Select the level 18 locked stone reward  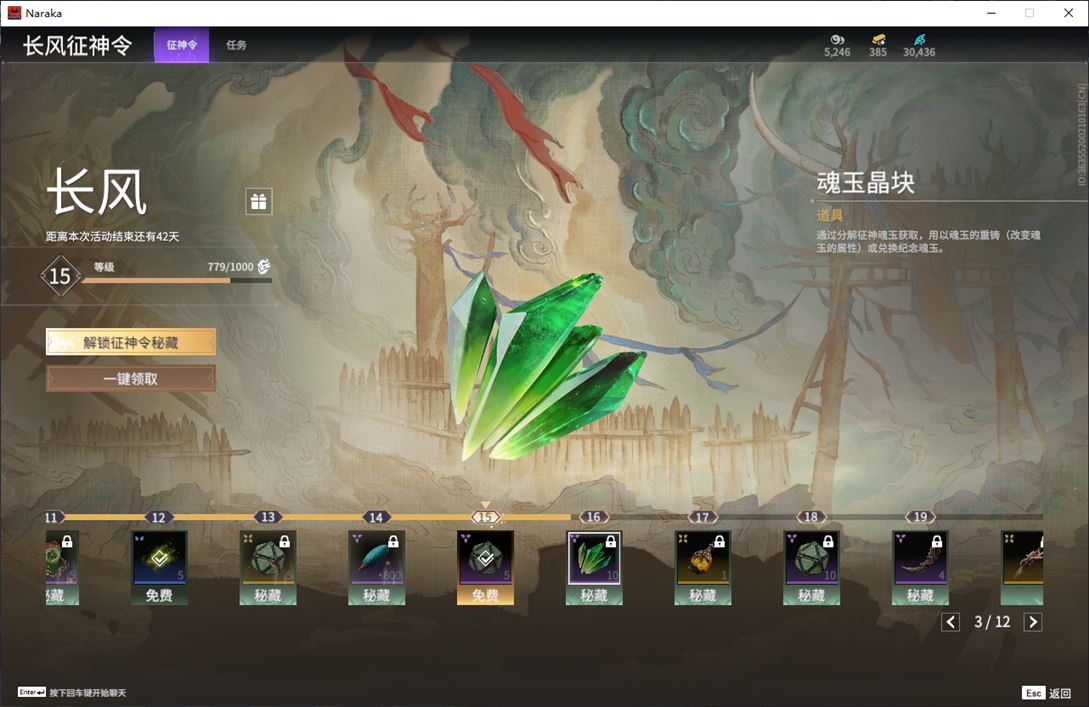(811, 567)
